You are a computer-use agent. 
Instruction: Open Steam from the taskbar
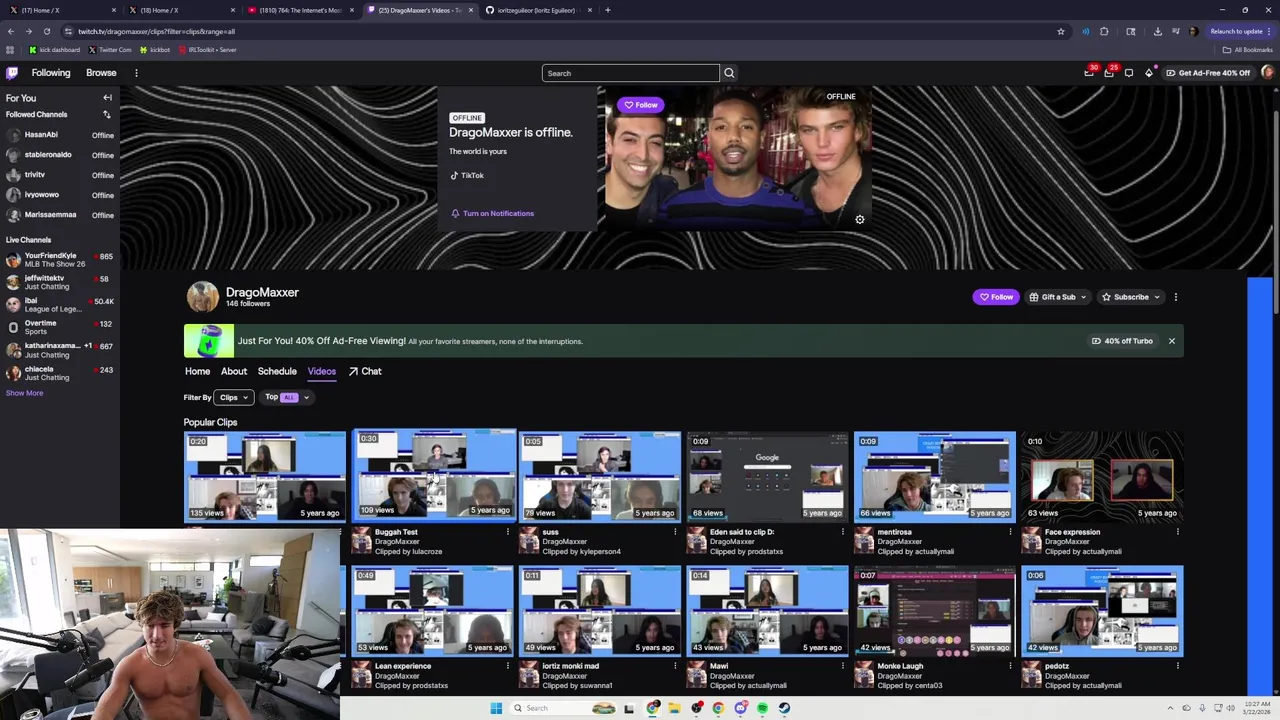(x=784, y=708)
